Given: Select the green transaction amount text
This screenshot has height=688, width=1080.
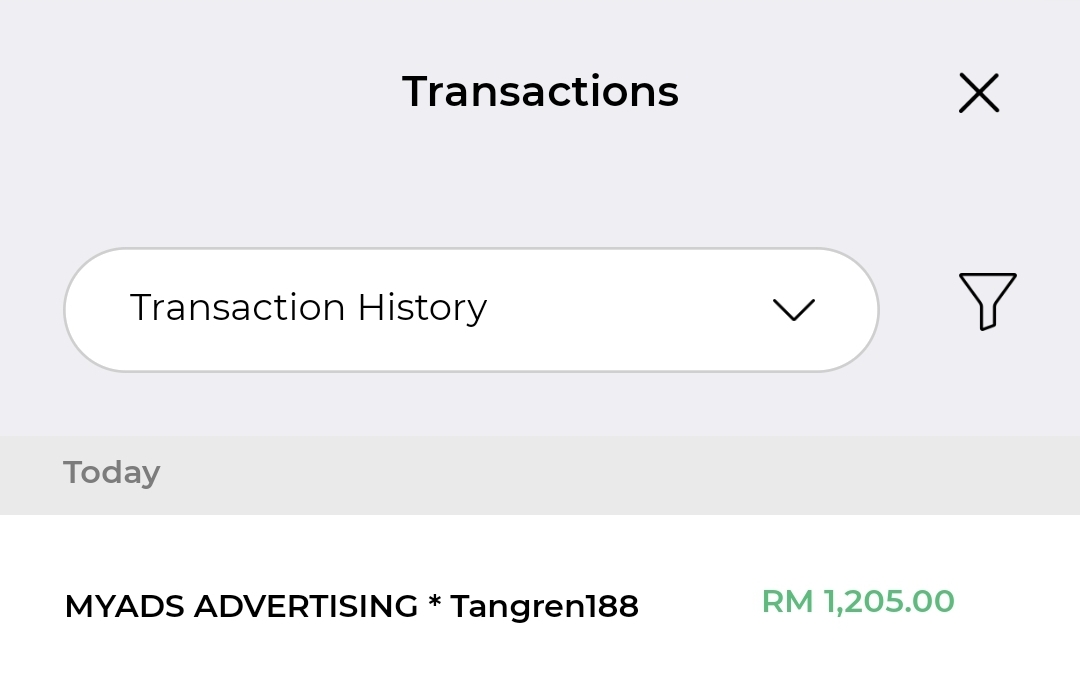Looking at the screenshot, I should tap(858, 602).
